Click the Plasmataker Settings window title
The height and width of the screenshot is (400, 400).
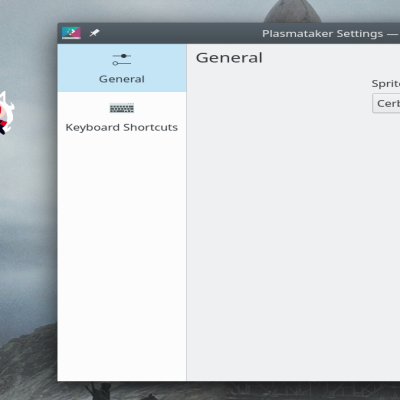point(331,34)
